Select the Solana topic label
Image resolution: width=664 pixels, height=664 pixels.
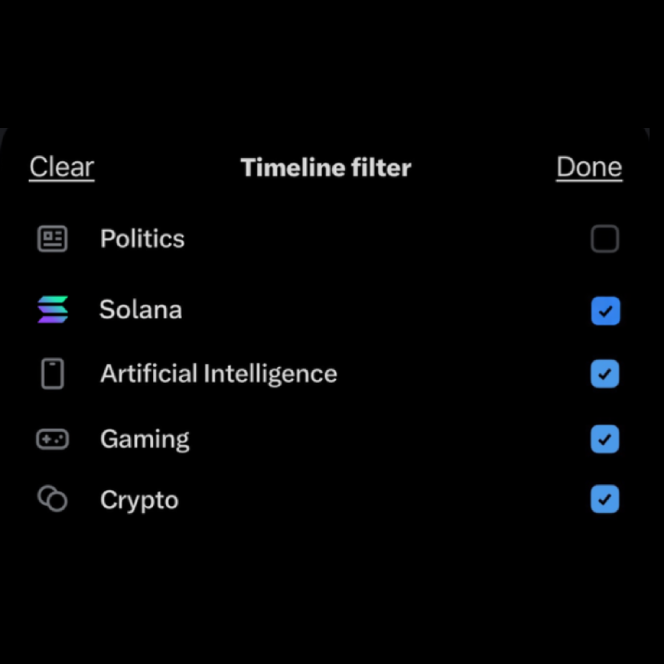coord(140,310)
